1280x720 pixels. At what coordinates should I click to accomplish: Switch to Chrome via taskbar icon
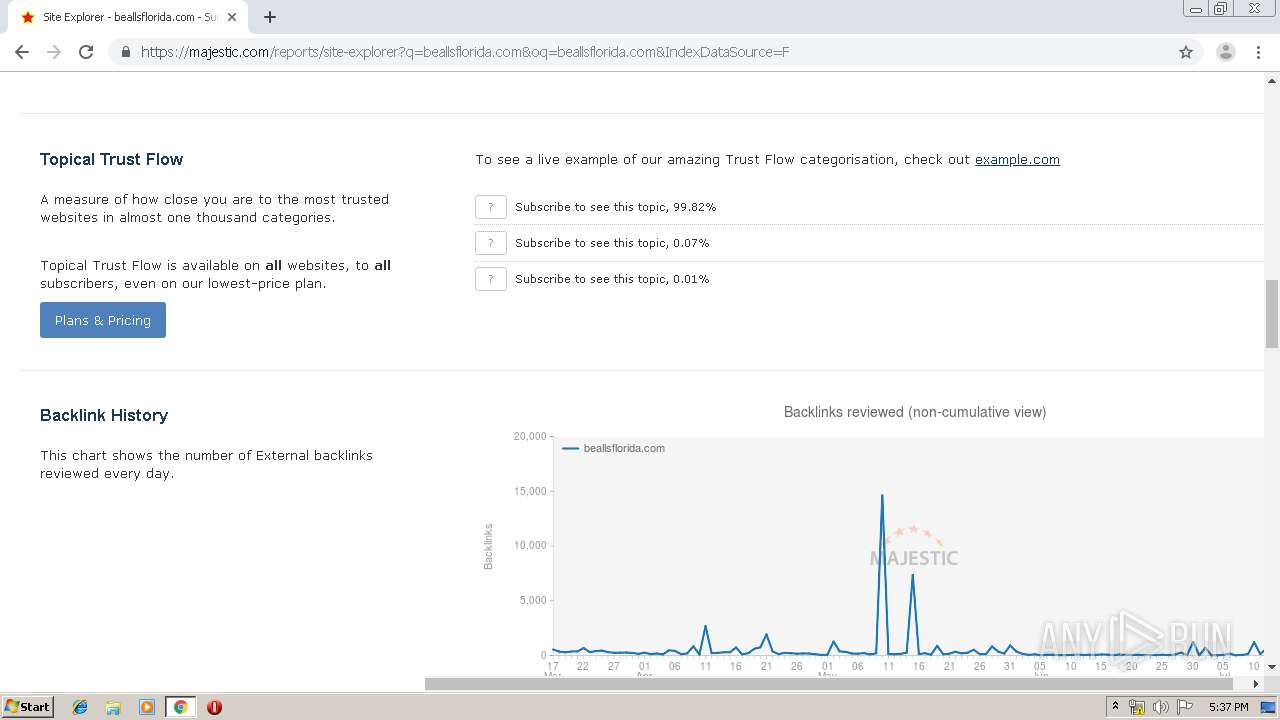point(181,707)
